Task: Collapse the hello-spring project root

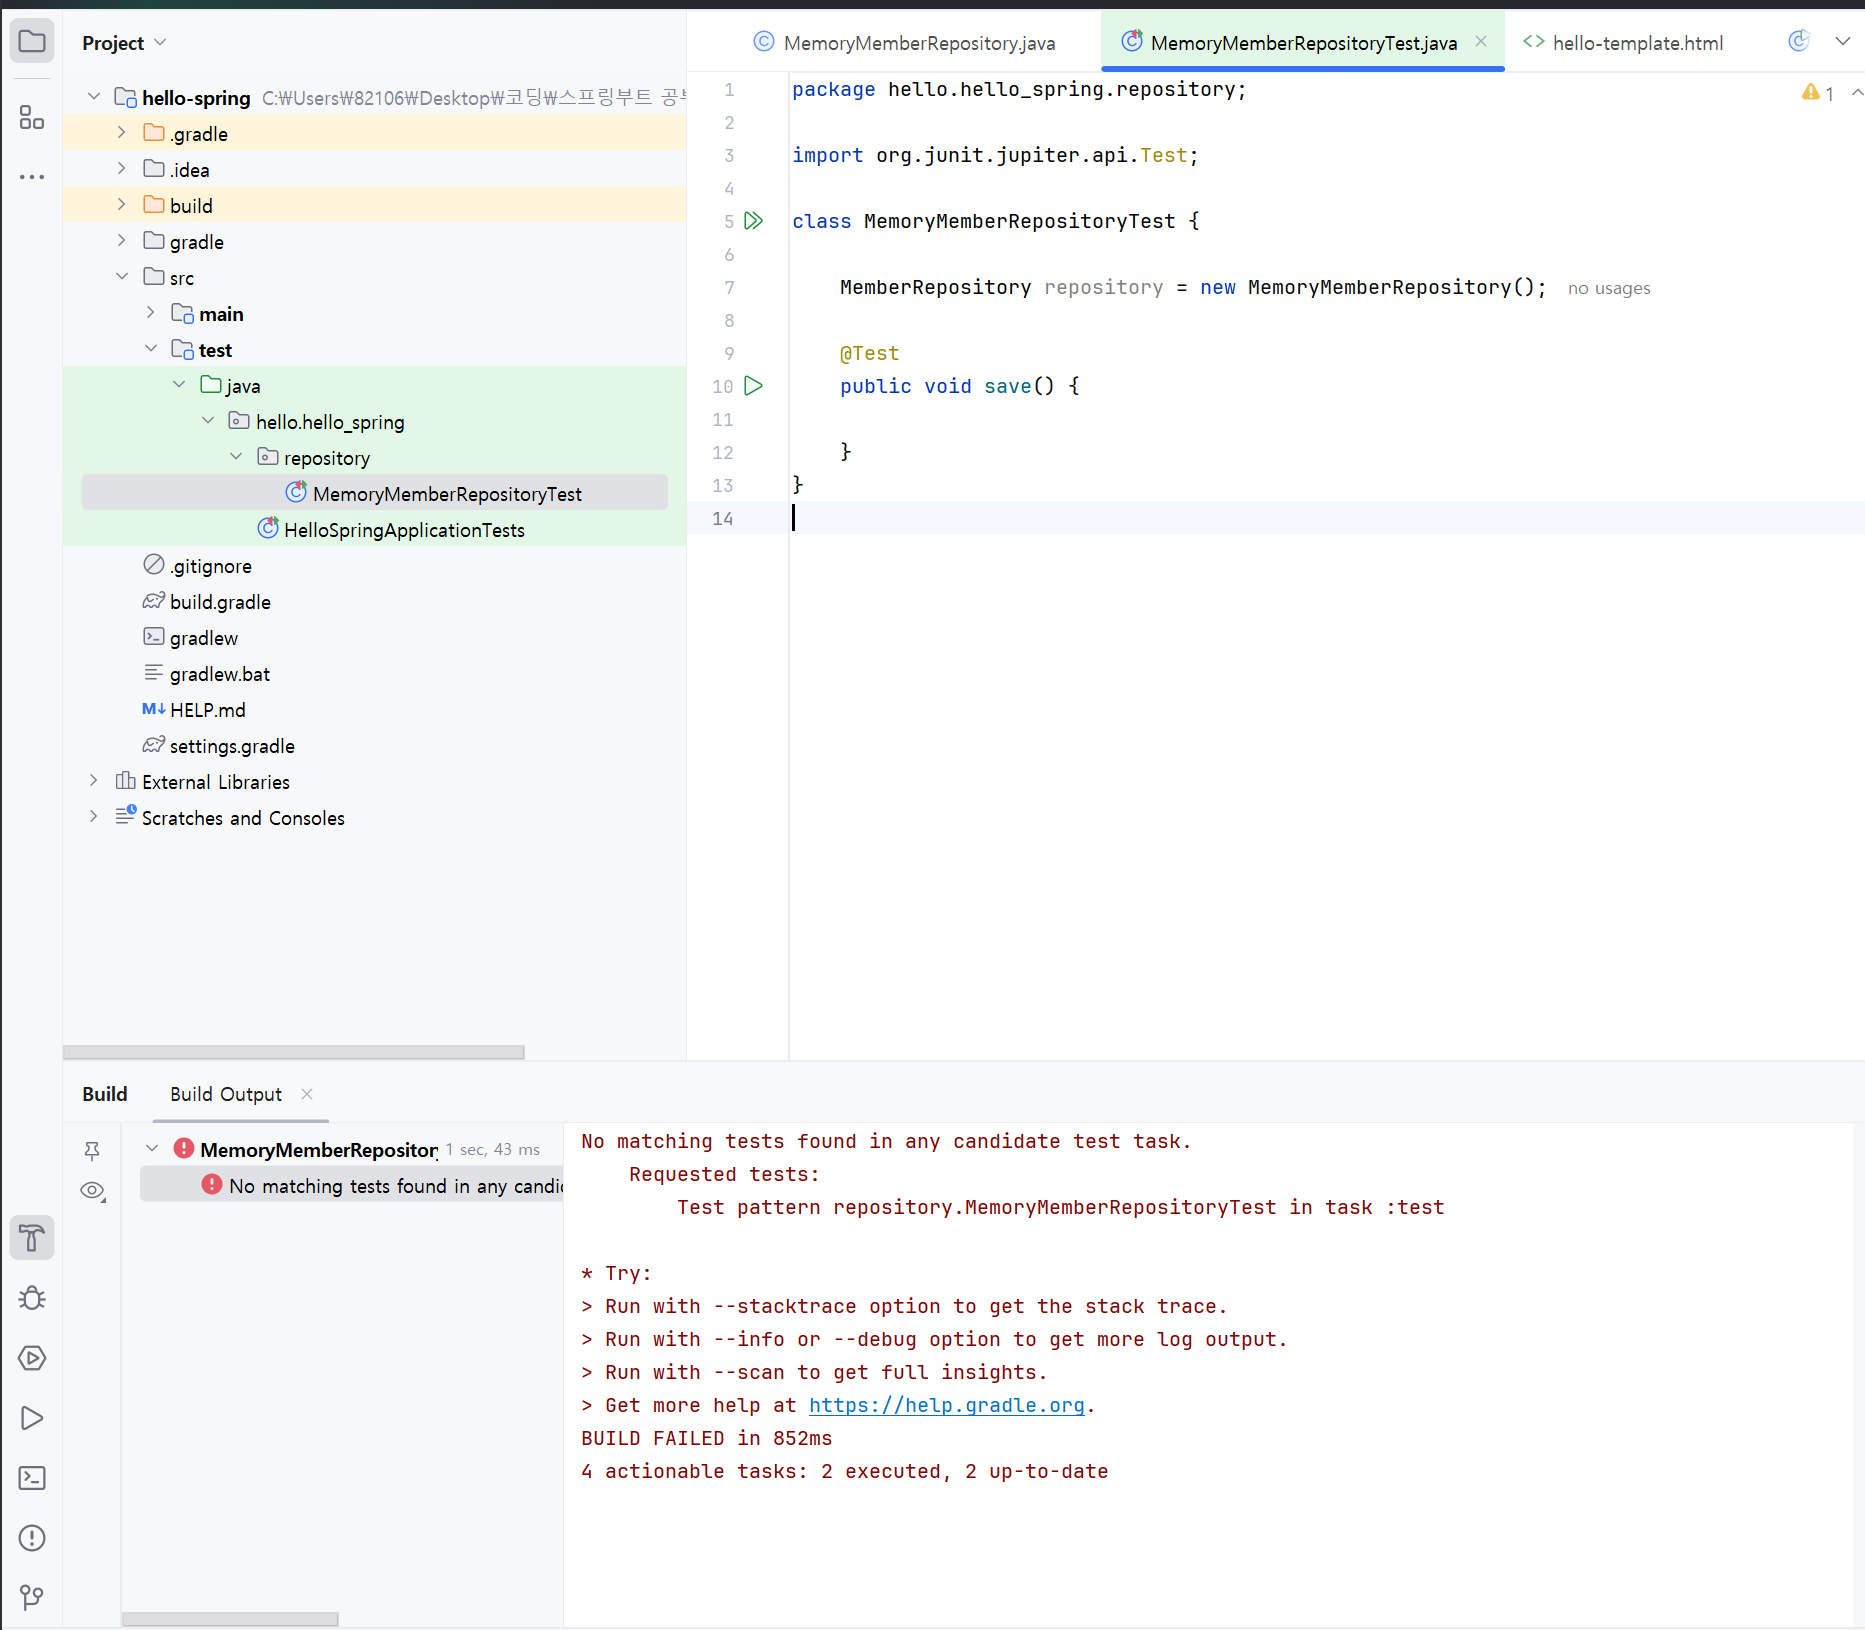Action: 94,97
